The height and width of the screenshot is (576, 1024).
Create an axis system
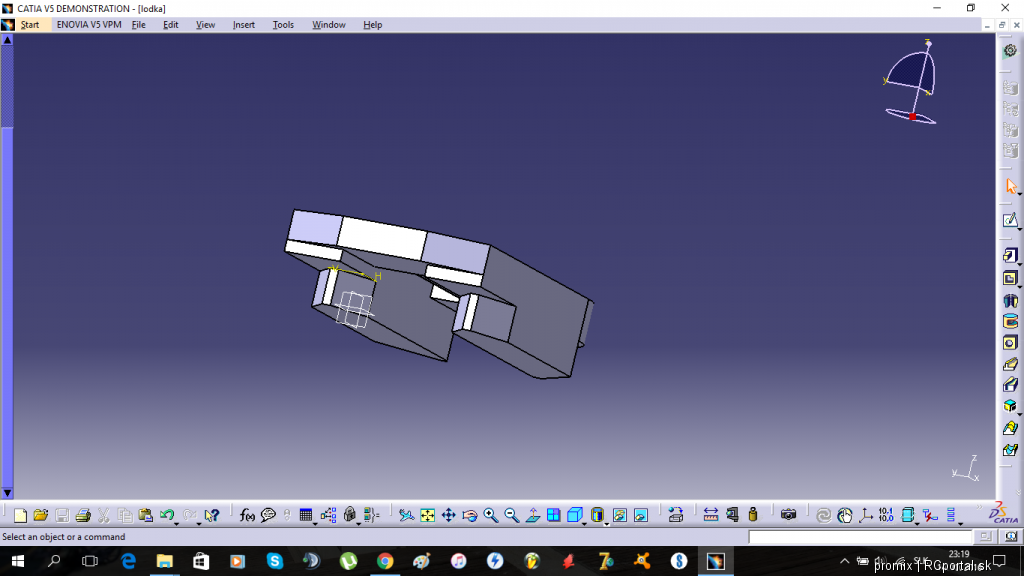click(865, 515)
